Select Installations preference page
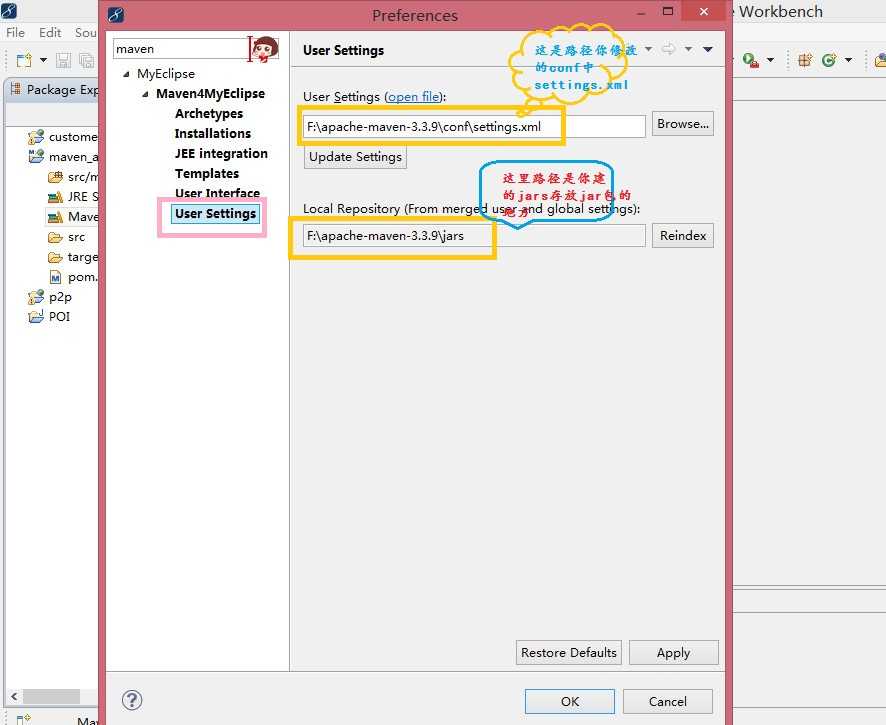The image size is (886, 725). 212,133
